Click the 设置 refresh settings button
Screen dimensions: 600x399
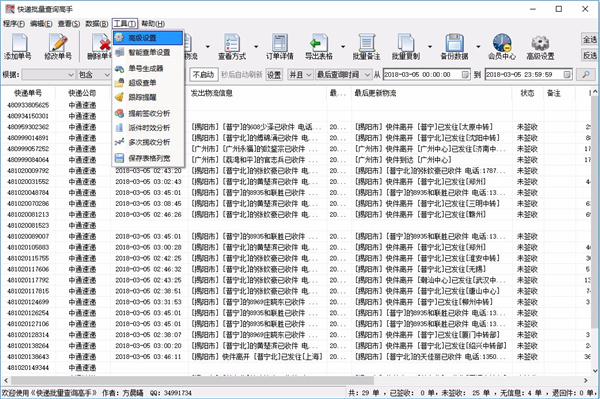[x=274, y=75]
